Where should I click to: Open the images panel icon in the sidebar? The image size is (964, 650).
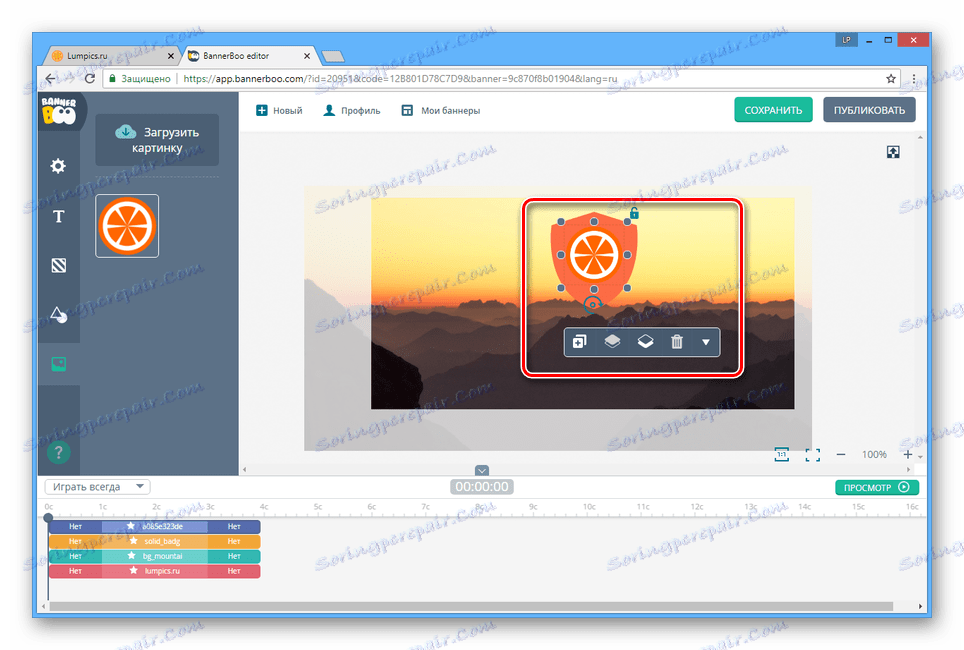[58, 364]
